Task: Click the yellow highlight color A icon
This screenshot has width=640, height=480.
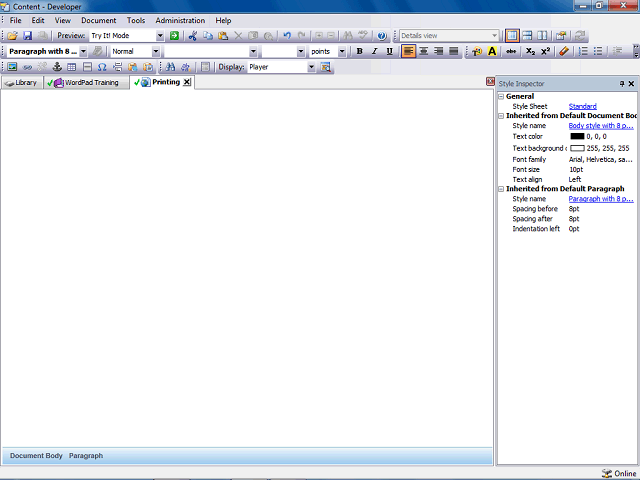Action: pyautogui.click(x=492, y=51)
